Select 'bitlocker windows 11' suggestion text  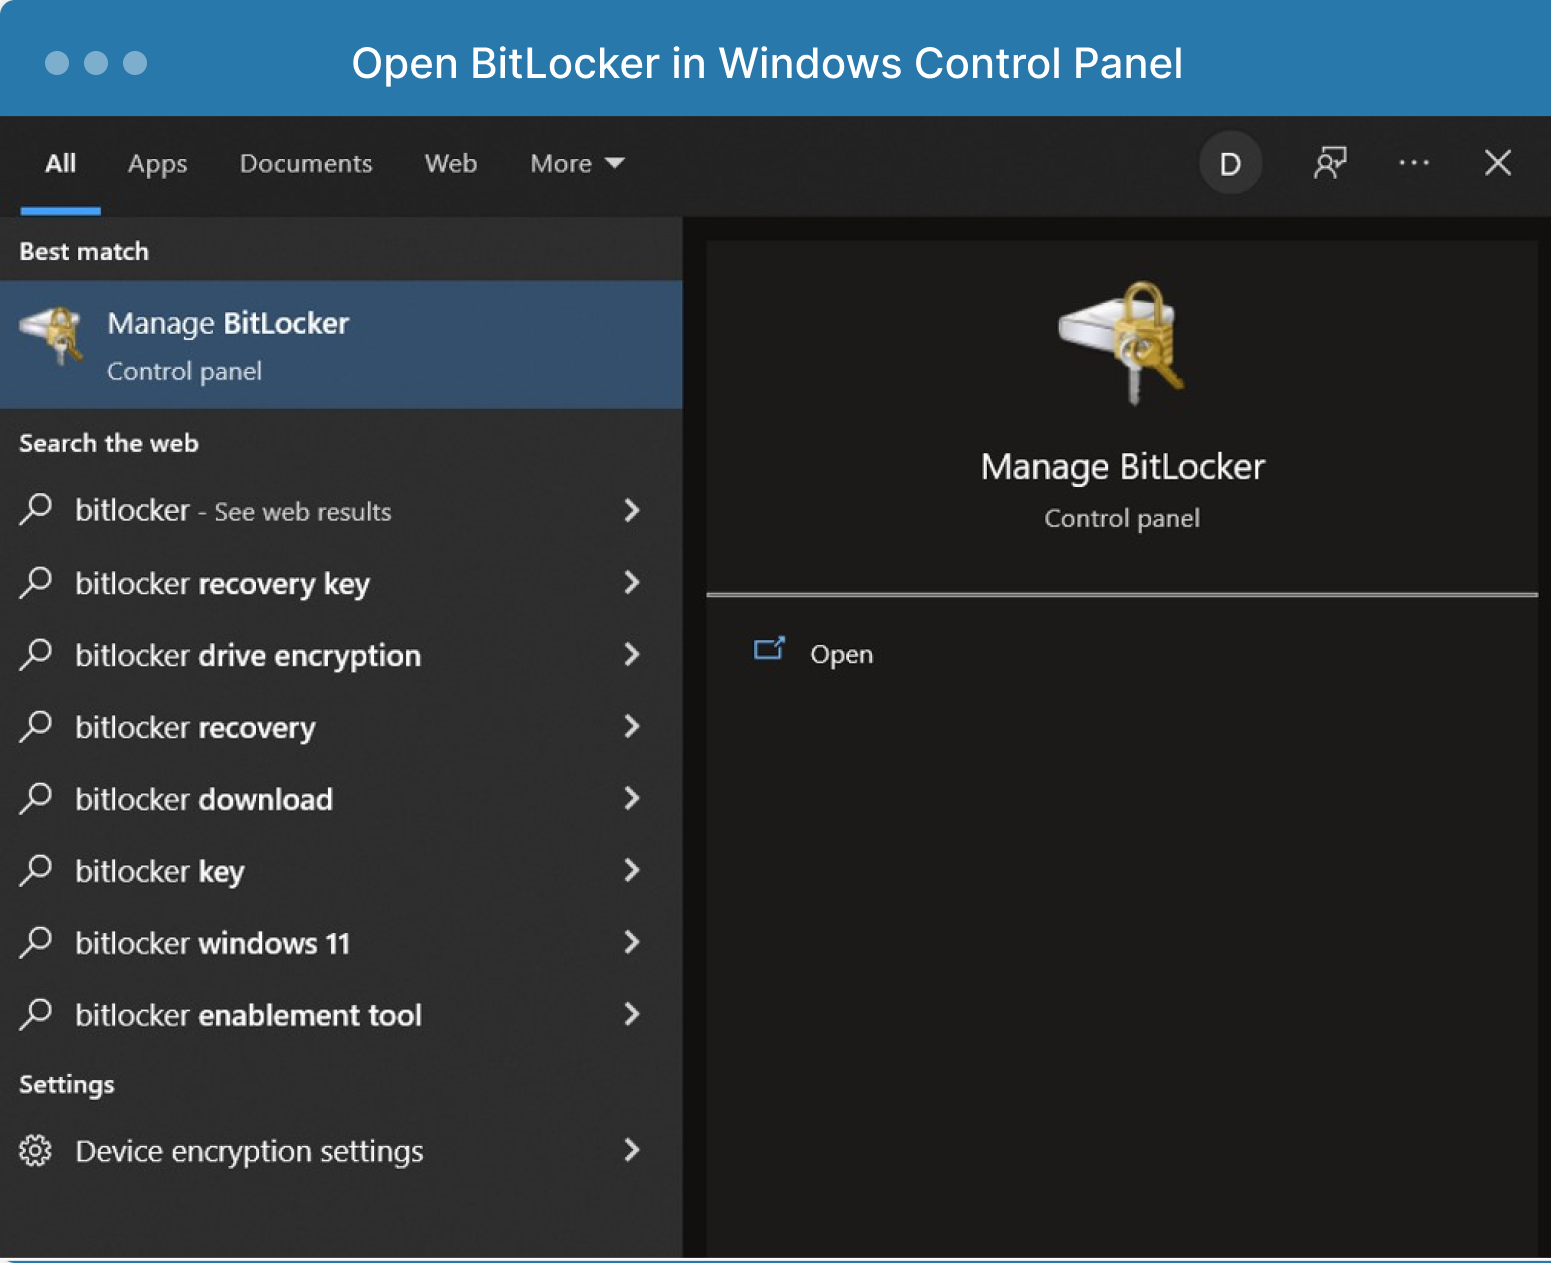pos(213,943)
